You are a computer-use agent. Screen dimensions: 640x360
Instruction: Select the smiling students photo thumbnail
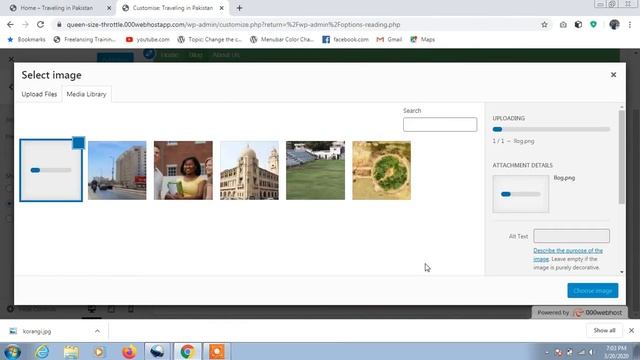[183, 170]
